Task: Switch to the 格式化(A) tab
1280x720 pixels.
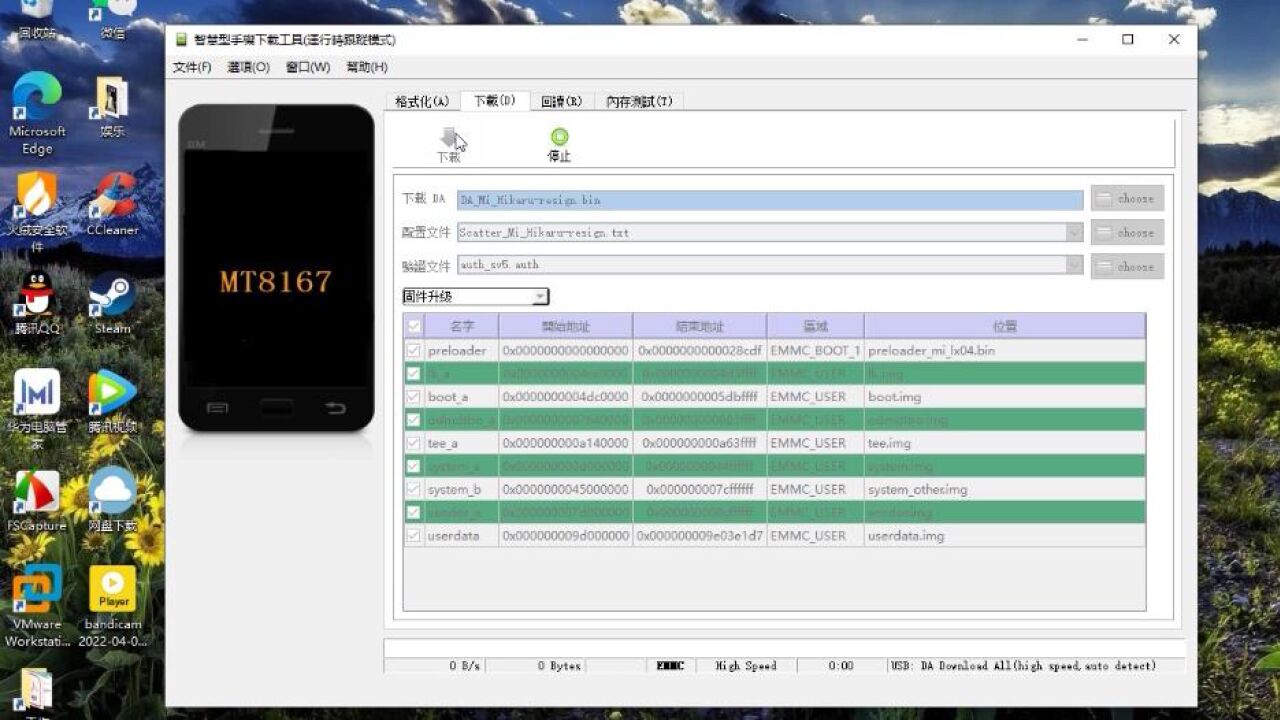Action: point(420,101)
